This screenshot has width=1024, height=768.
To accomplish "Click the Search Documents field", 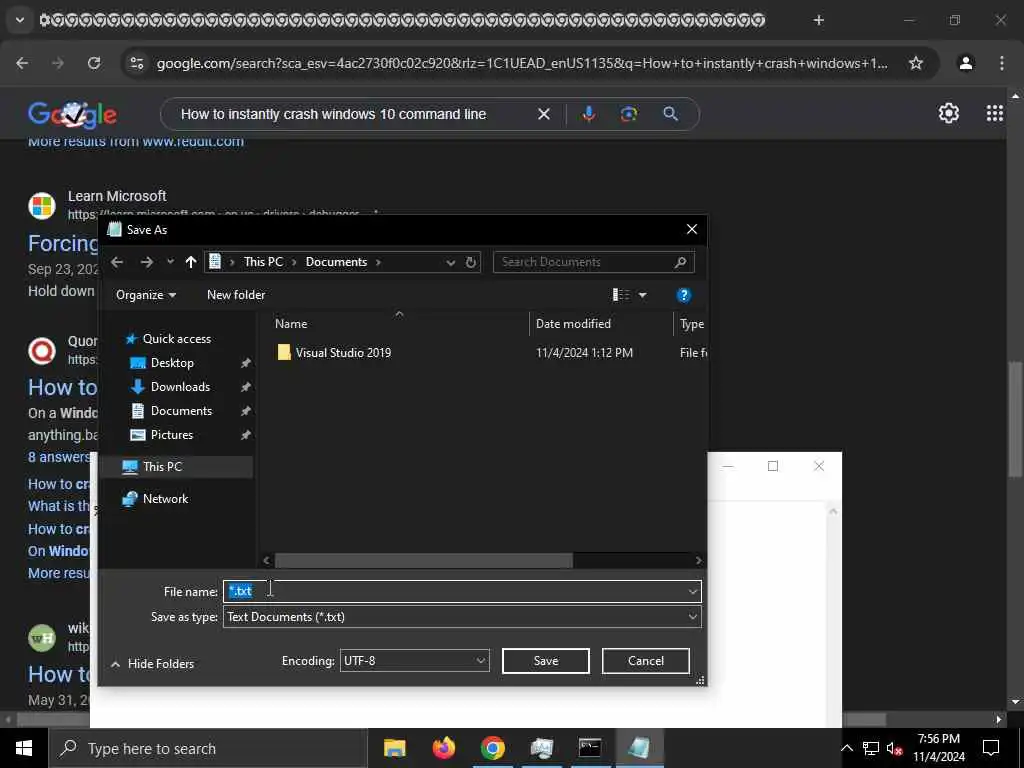I will [594, 262].
